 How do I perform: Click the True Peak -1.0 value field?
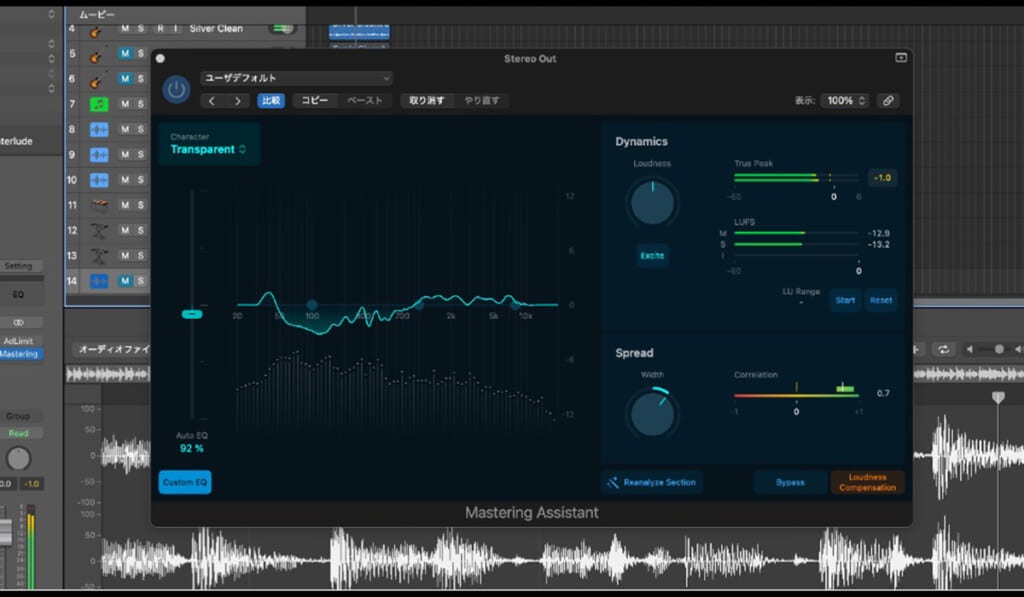click(x=882, y=178)
